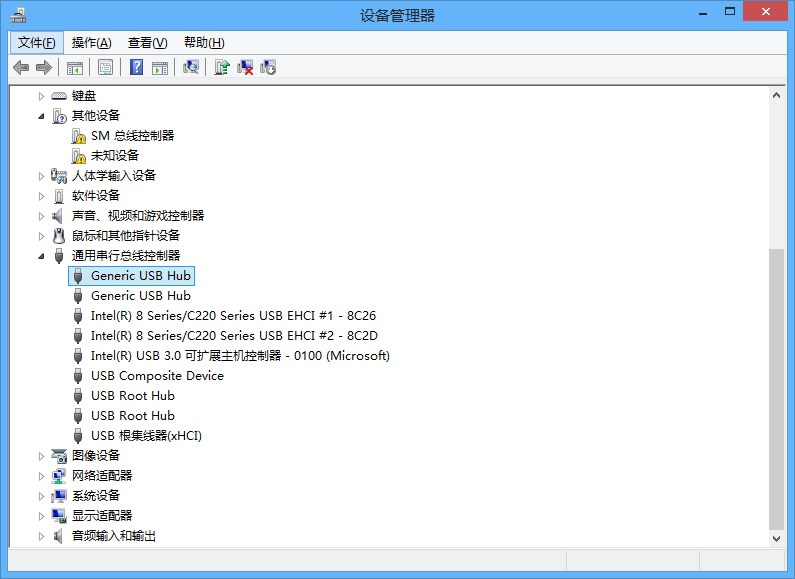Click Scan for hardware changes icon
Viewport: 795px width, 579px height.
click(x=191, y=67)
